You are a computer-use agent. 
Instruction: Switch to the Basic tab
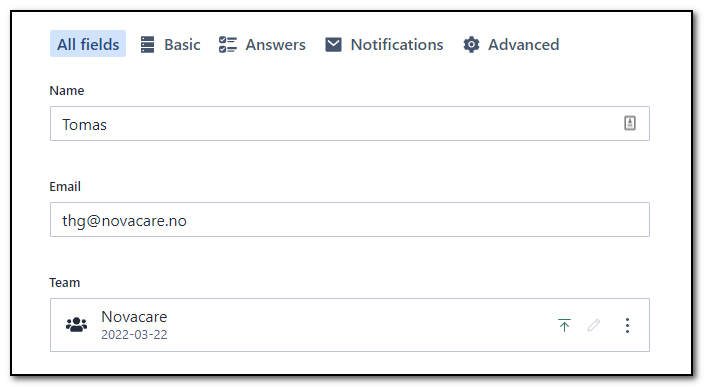pyautogui.click(x=171, y=44)
